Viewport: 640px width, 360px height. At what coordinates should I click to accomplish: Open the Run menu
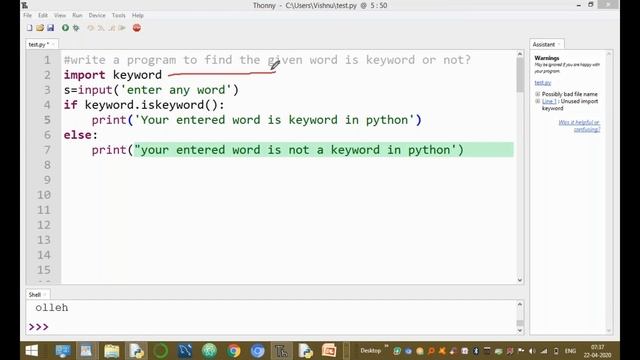77,15
